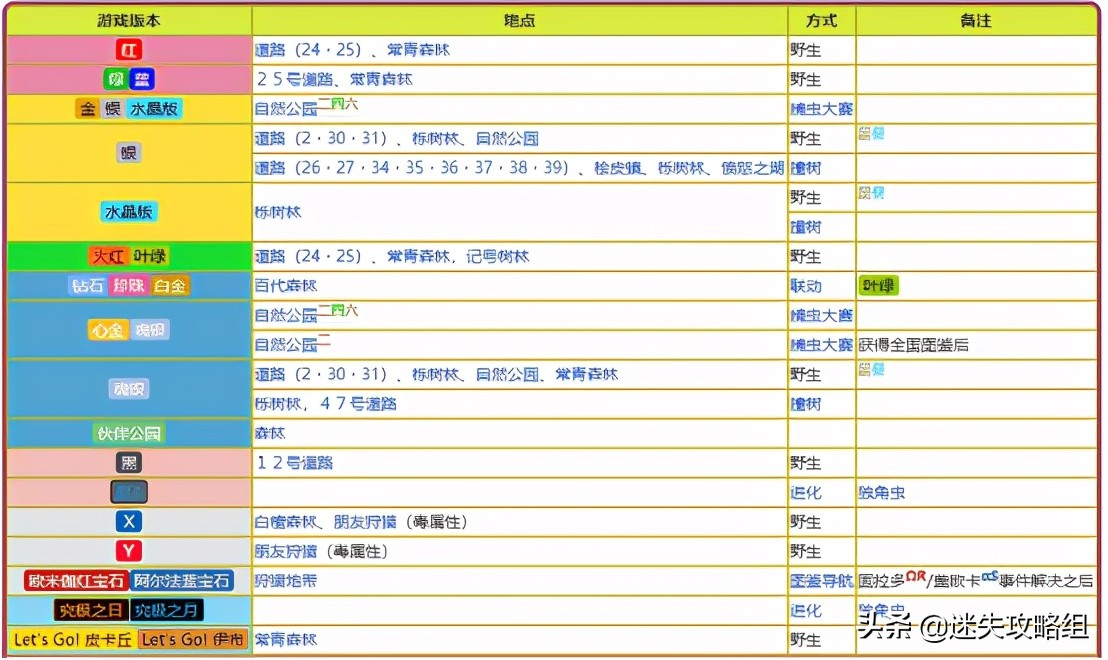Select the red 红 version badge
The image size is (1108, 660).
(x=130, y=49)
